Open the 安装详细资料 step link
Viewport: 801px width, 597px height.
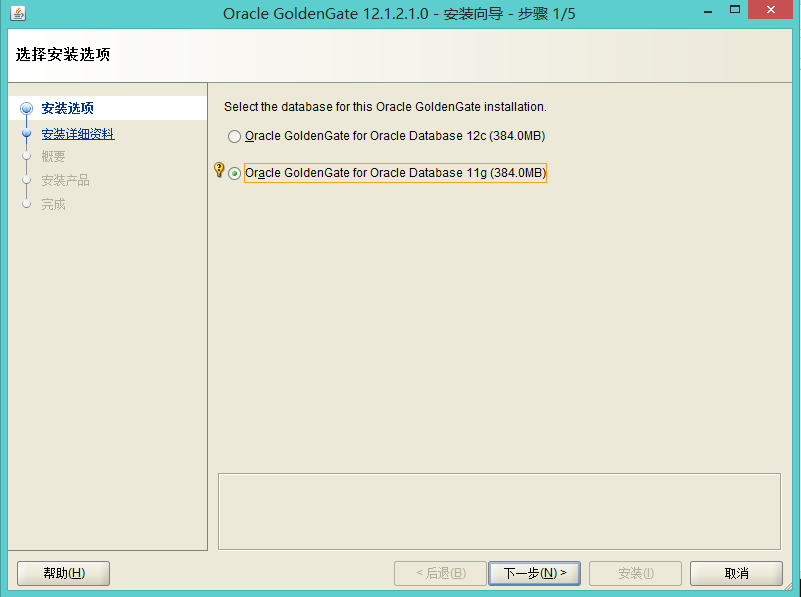click(78, 134)
